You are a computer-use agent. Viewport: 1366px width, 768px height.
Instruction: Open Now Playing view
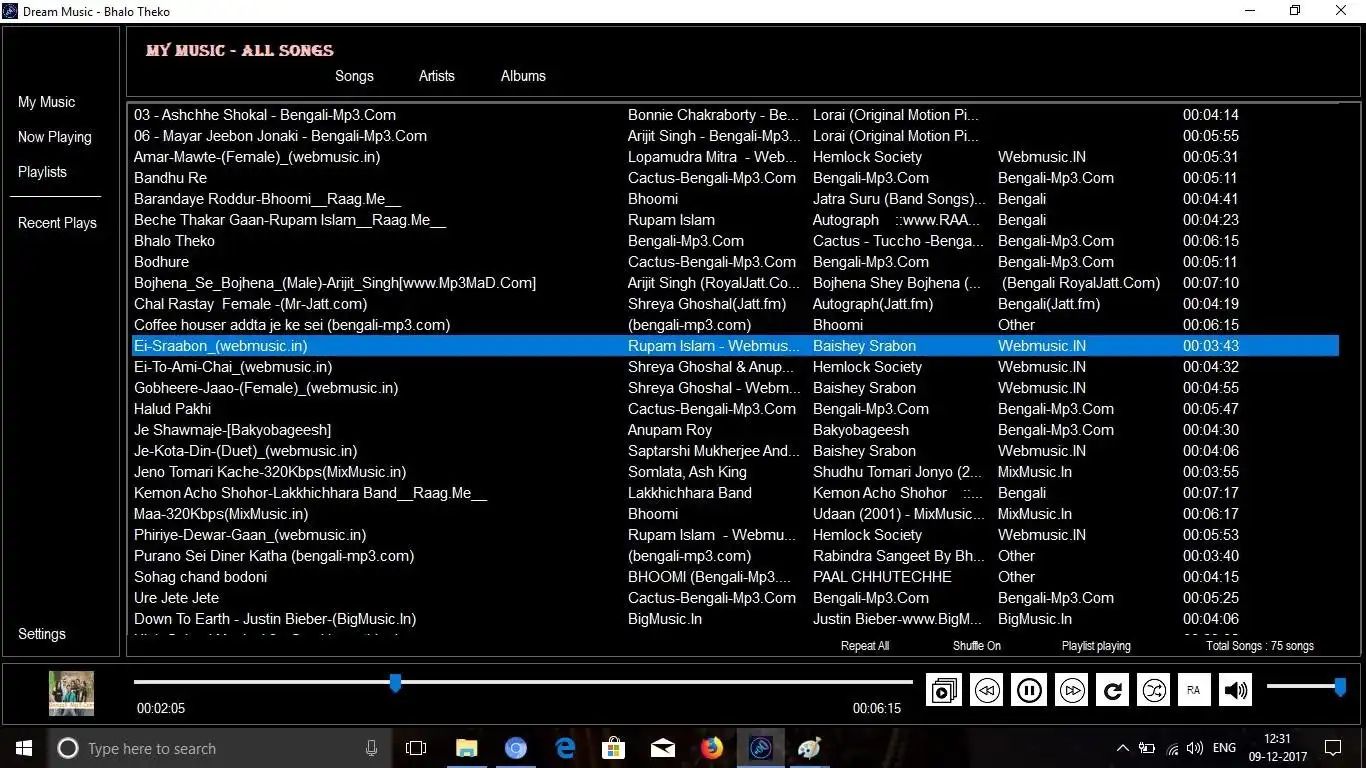(x=55, y=137)
